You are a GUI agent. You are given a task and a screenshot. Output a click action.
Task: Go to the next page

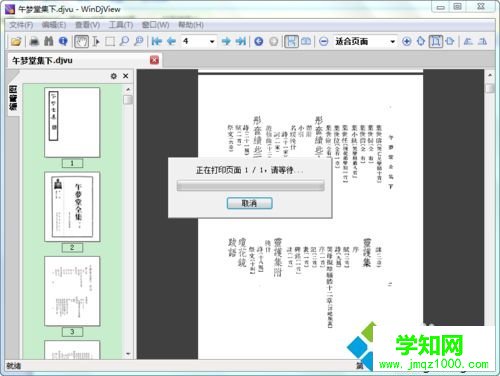(x=226, y=41)
